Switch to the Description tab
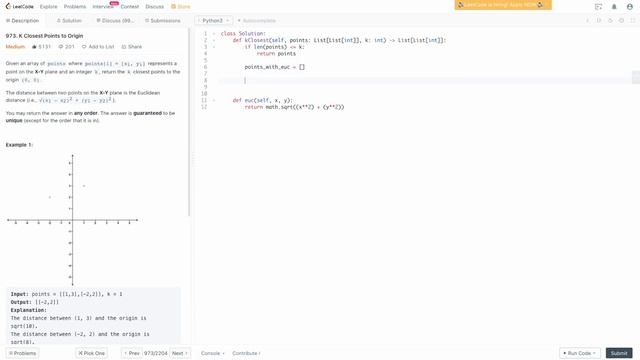The image size is (640, 360). [22, 20]
